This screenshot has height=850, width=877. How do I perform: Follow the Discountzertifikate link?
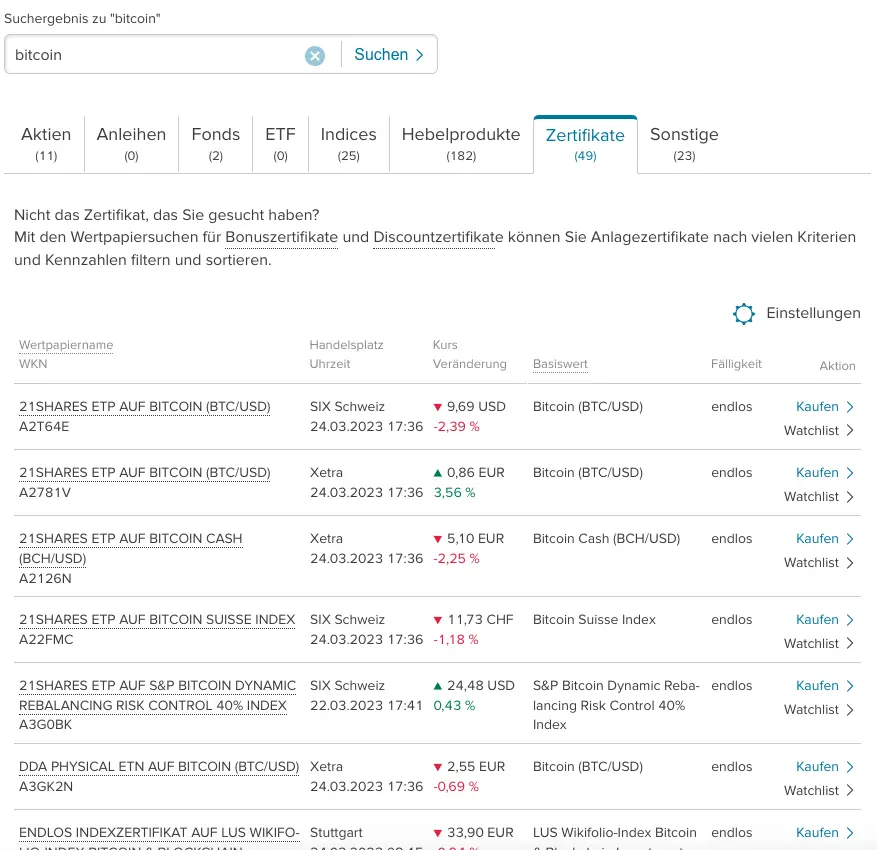coord(438,238)
